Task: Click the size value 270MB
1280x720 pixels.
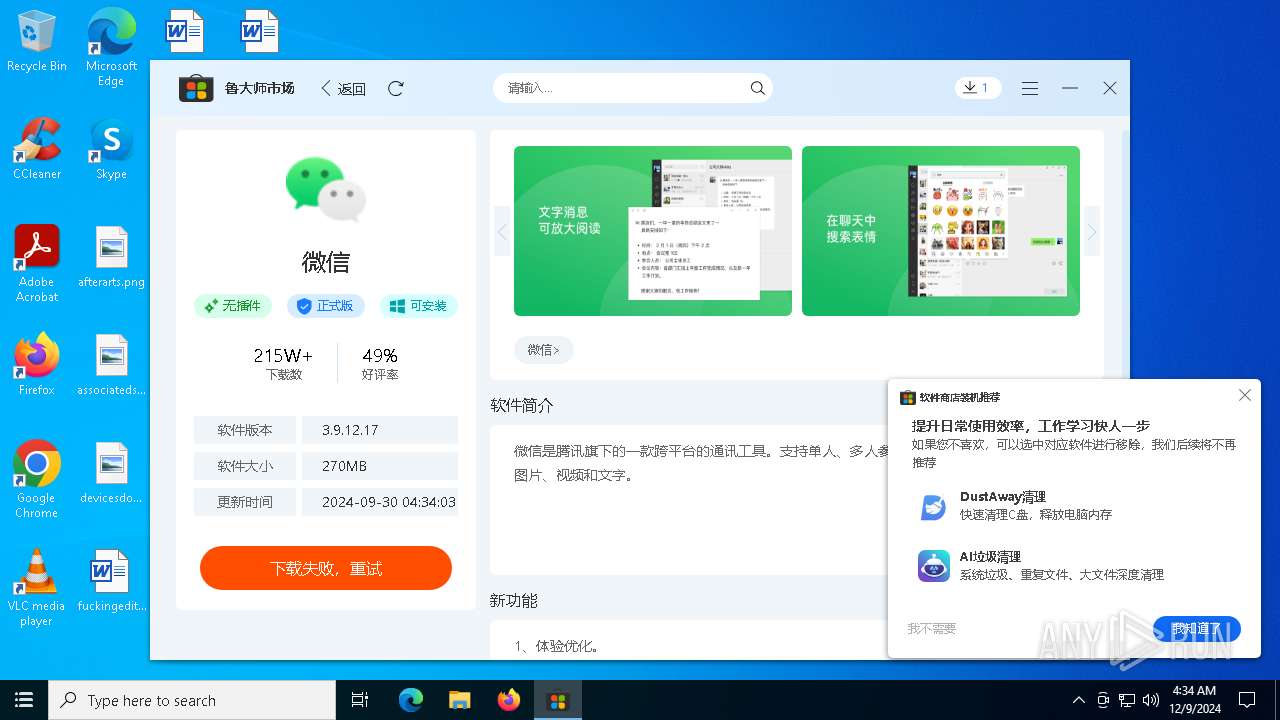Action: (x=344, y=466)
